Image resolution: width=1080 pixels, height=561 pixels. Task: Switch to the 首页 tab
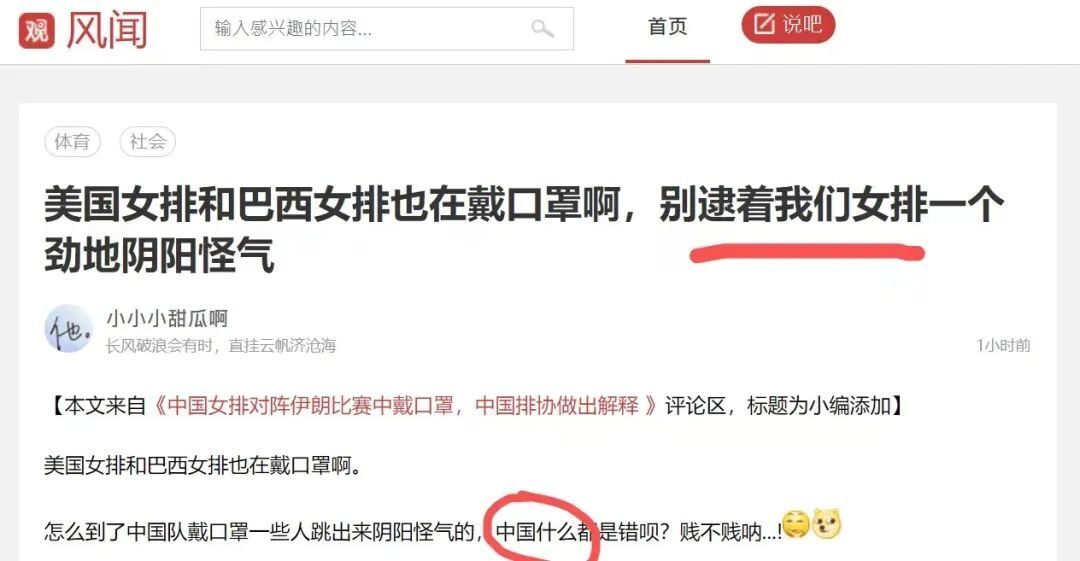[x=667, y=27]
